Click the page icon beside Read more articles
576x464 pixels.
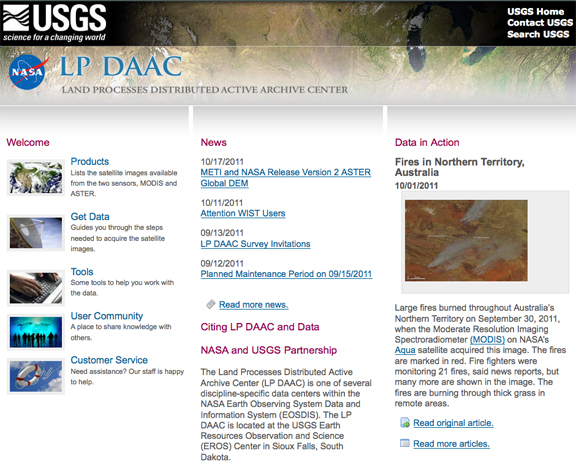405,443
